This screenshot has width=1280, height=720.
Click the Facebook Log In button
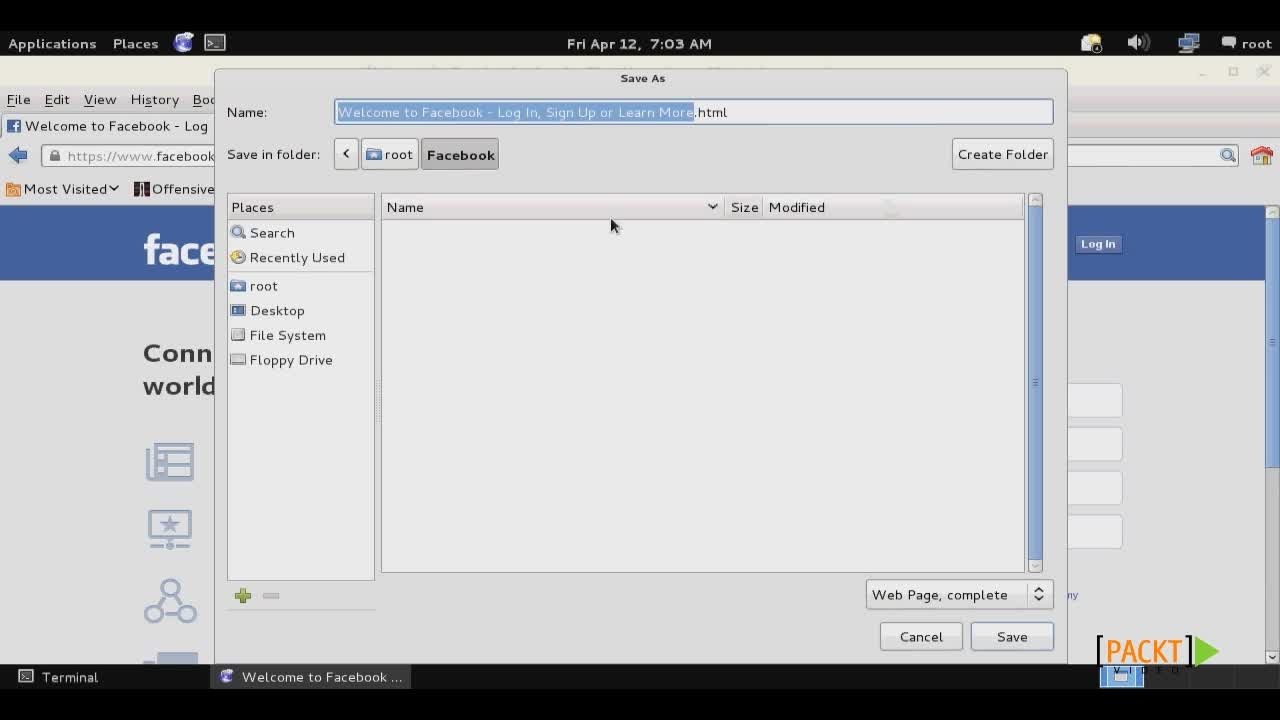point(1097,244)
